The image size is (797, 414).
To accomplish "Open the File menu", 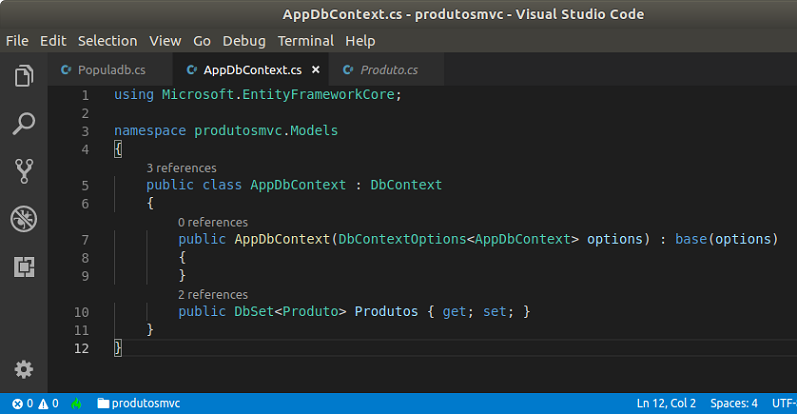I will coord(17,41).
